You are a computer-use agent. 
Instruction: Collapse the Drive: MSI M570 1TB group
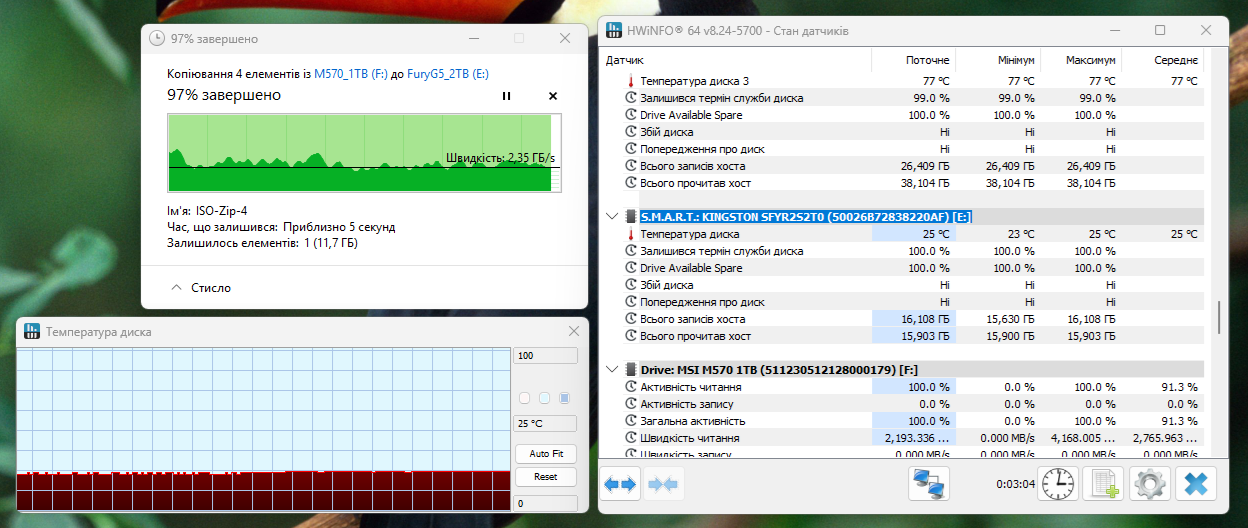612,370
